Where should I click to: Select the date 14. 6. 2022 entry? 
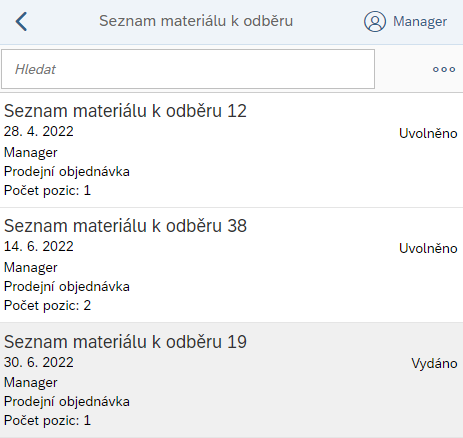pyautogui.click(x=39, y=246)
